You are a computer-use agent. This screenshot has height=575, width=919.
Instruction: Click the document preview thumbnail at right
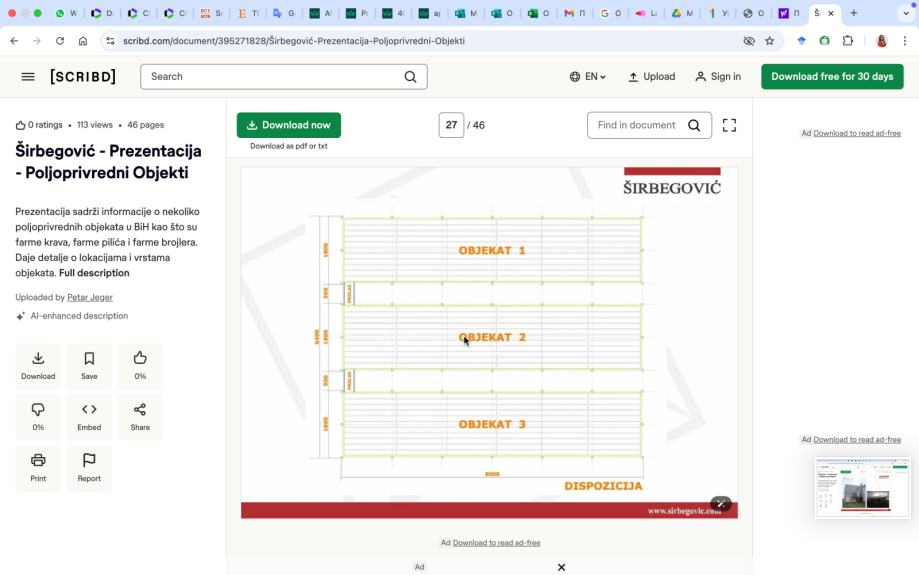pyautogui.click(x=863, y=488)
